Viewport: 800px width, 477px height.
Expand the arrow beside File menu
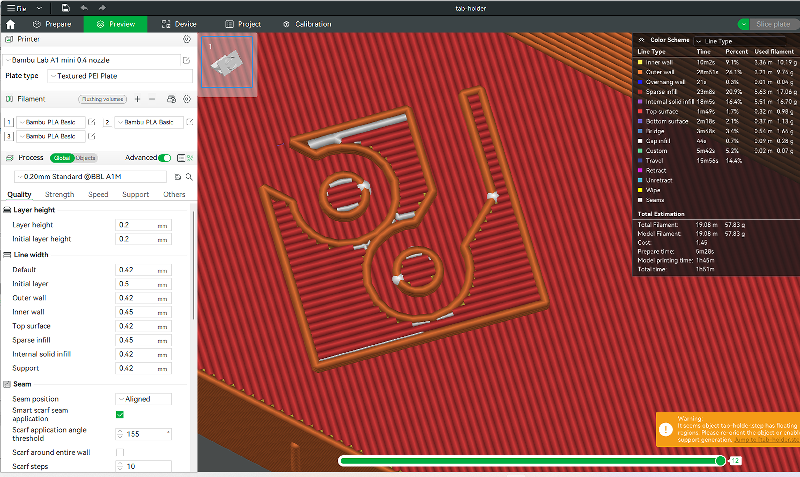coord(39,8)
